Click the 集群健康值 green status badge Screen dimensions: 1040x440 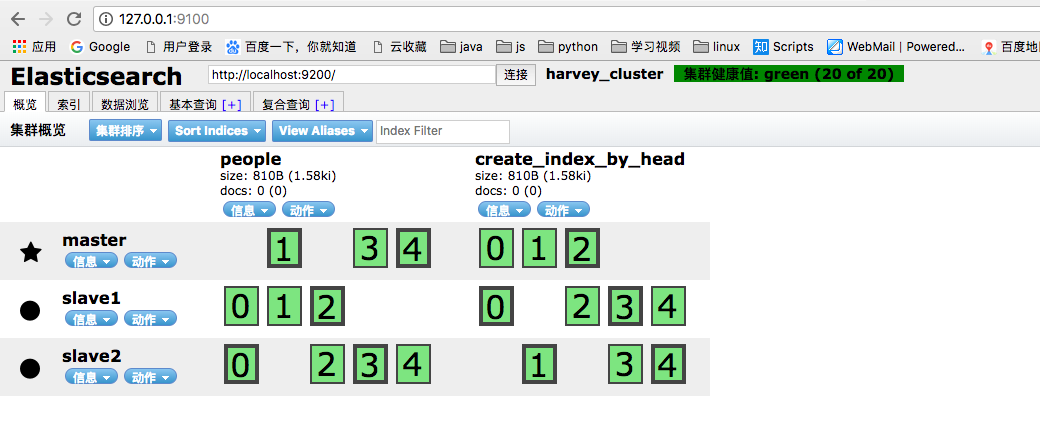pyautogui.click(x=789, y=74)
